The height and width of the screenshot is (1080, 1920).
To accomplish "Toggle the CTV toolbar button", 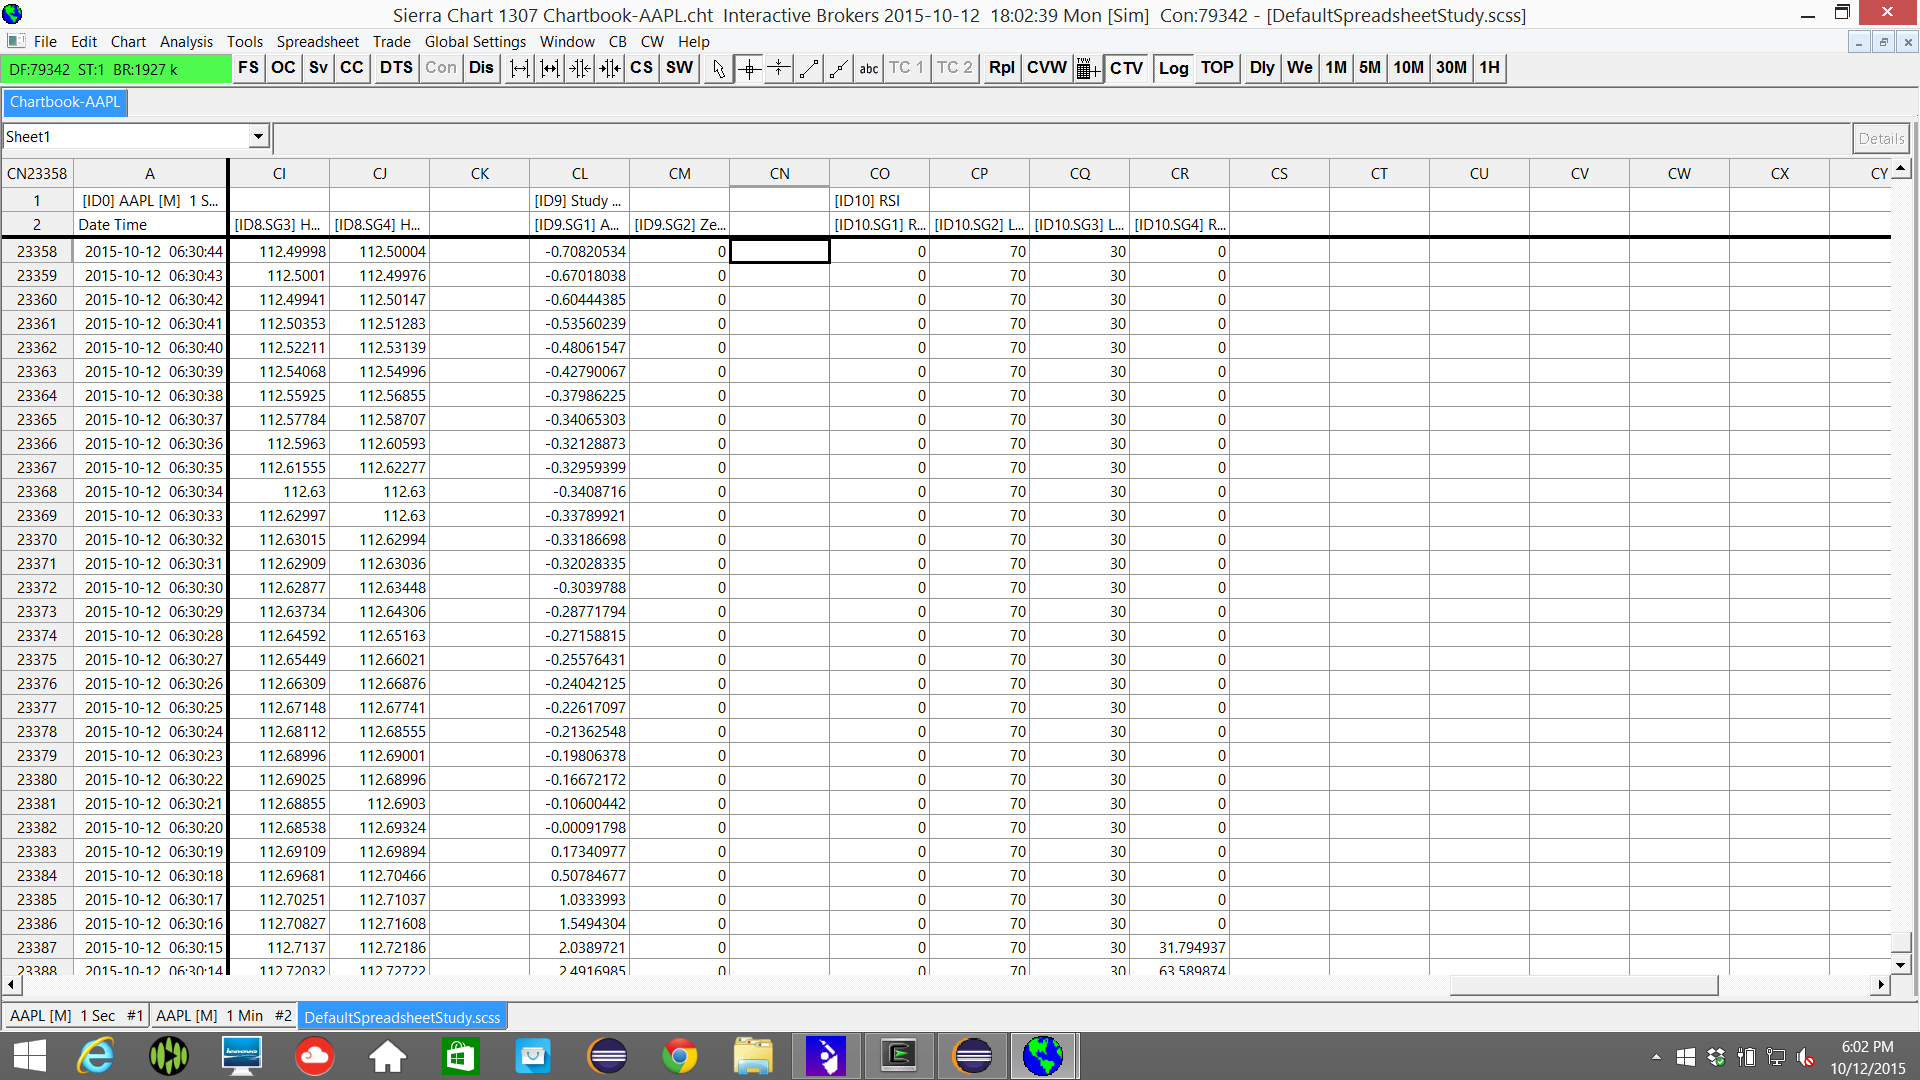I will coord(1126,68).
